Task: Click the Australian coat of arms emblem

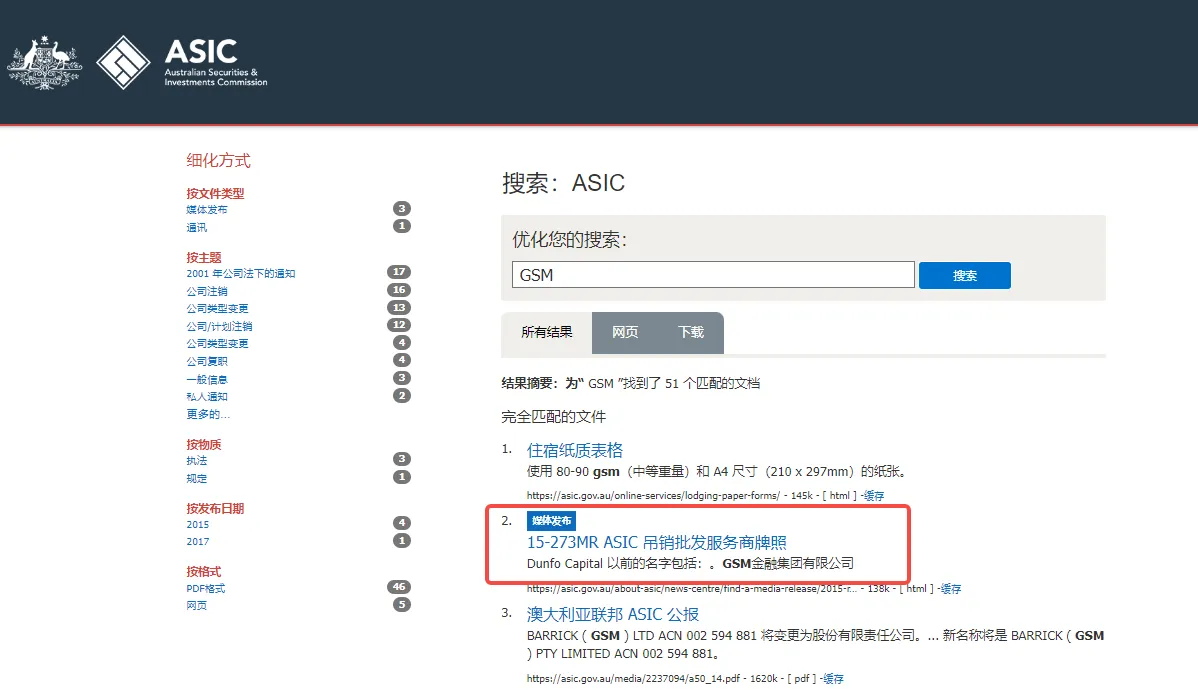Action: coord(44,63)
